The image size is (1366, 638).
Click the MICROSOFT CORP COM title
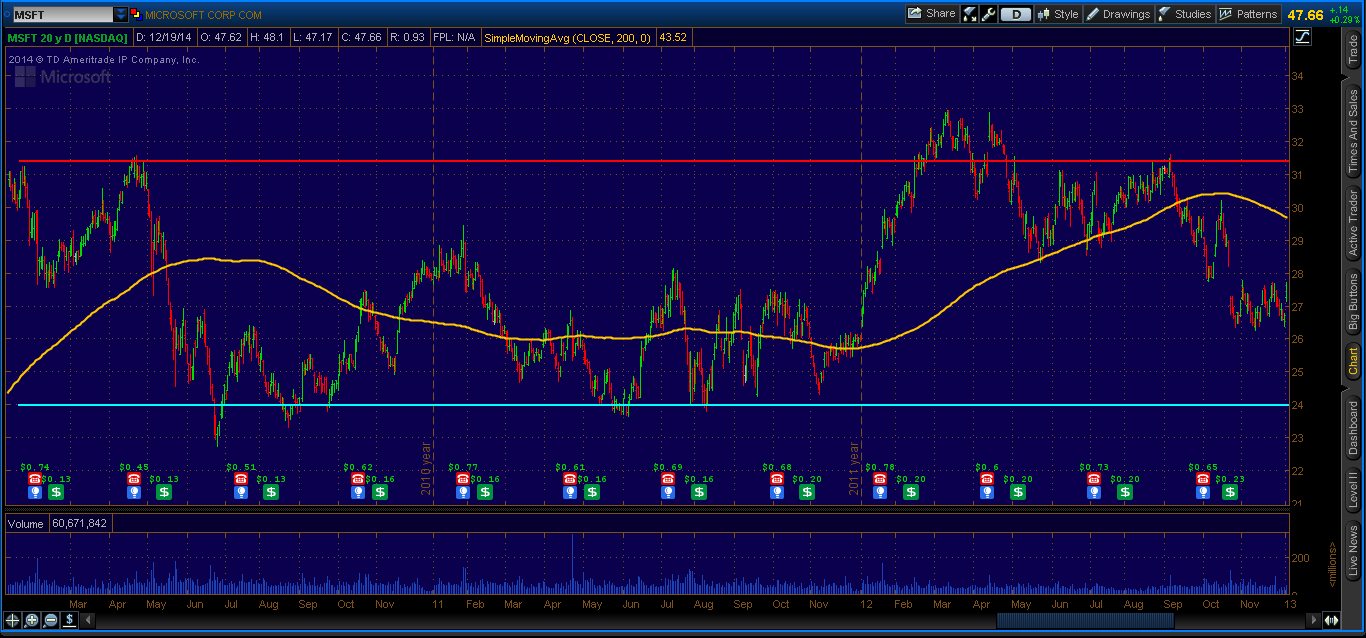(x=204, y=15)
